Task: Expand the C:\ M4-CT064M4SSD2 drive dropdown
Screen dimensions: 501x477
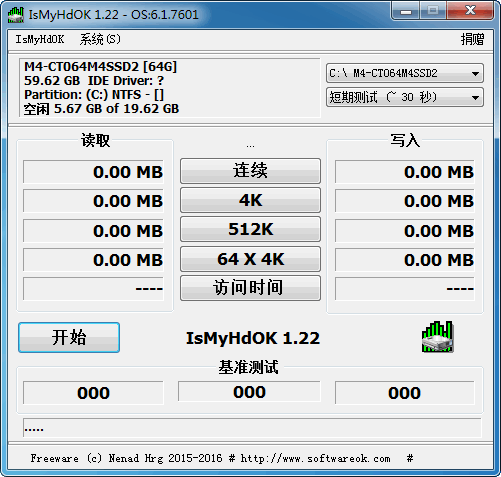Action: [405, 73]
